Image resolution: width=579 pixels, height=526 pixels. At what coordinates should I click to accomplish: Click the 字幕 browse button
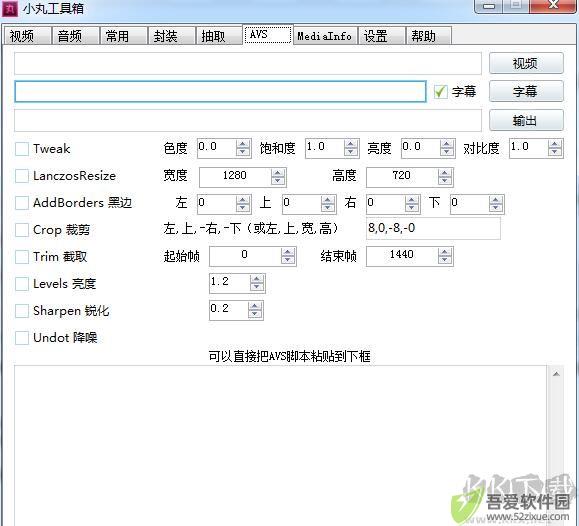tap(526, 91)
